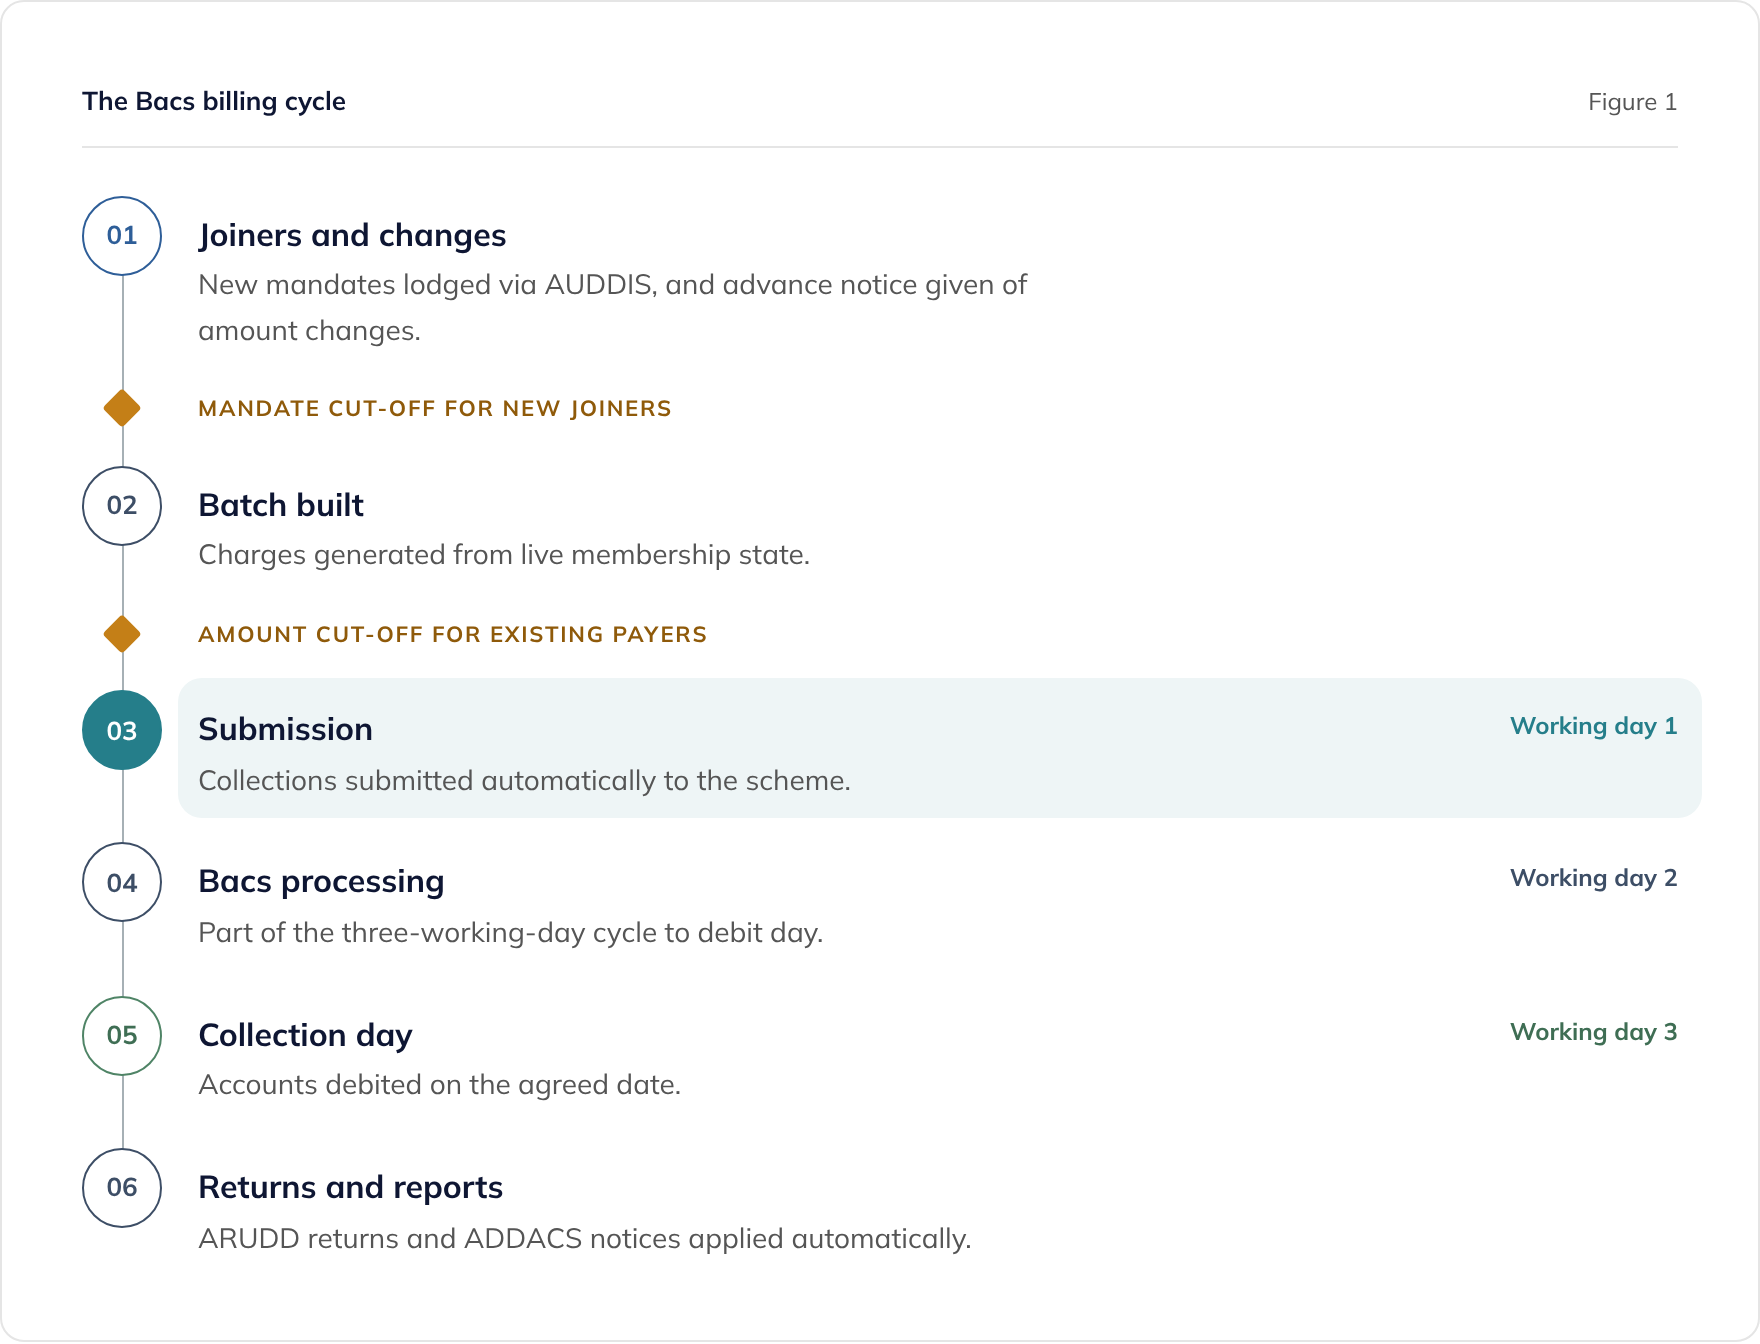1760x1344 pixels.
Task: Click the Working day 2 label
Action: pos(1594,879)
